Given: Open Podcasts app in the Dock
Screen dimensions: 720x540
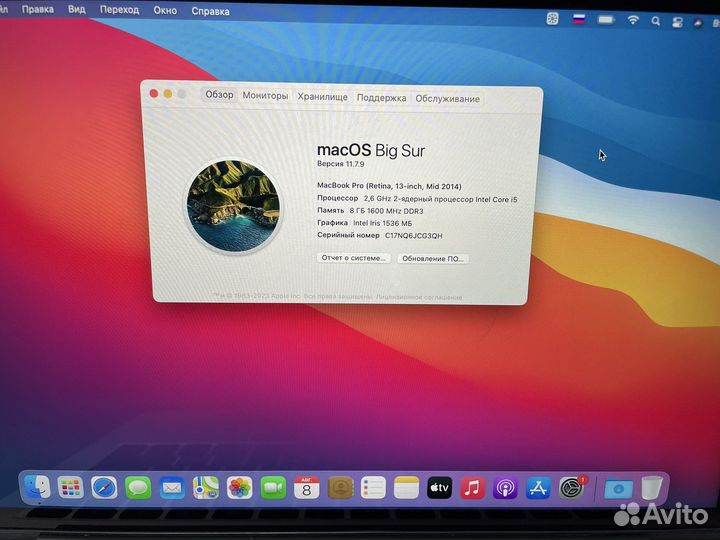Looking at the screenshot, I should [505, 487].
